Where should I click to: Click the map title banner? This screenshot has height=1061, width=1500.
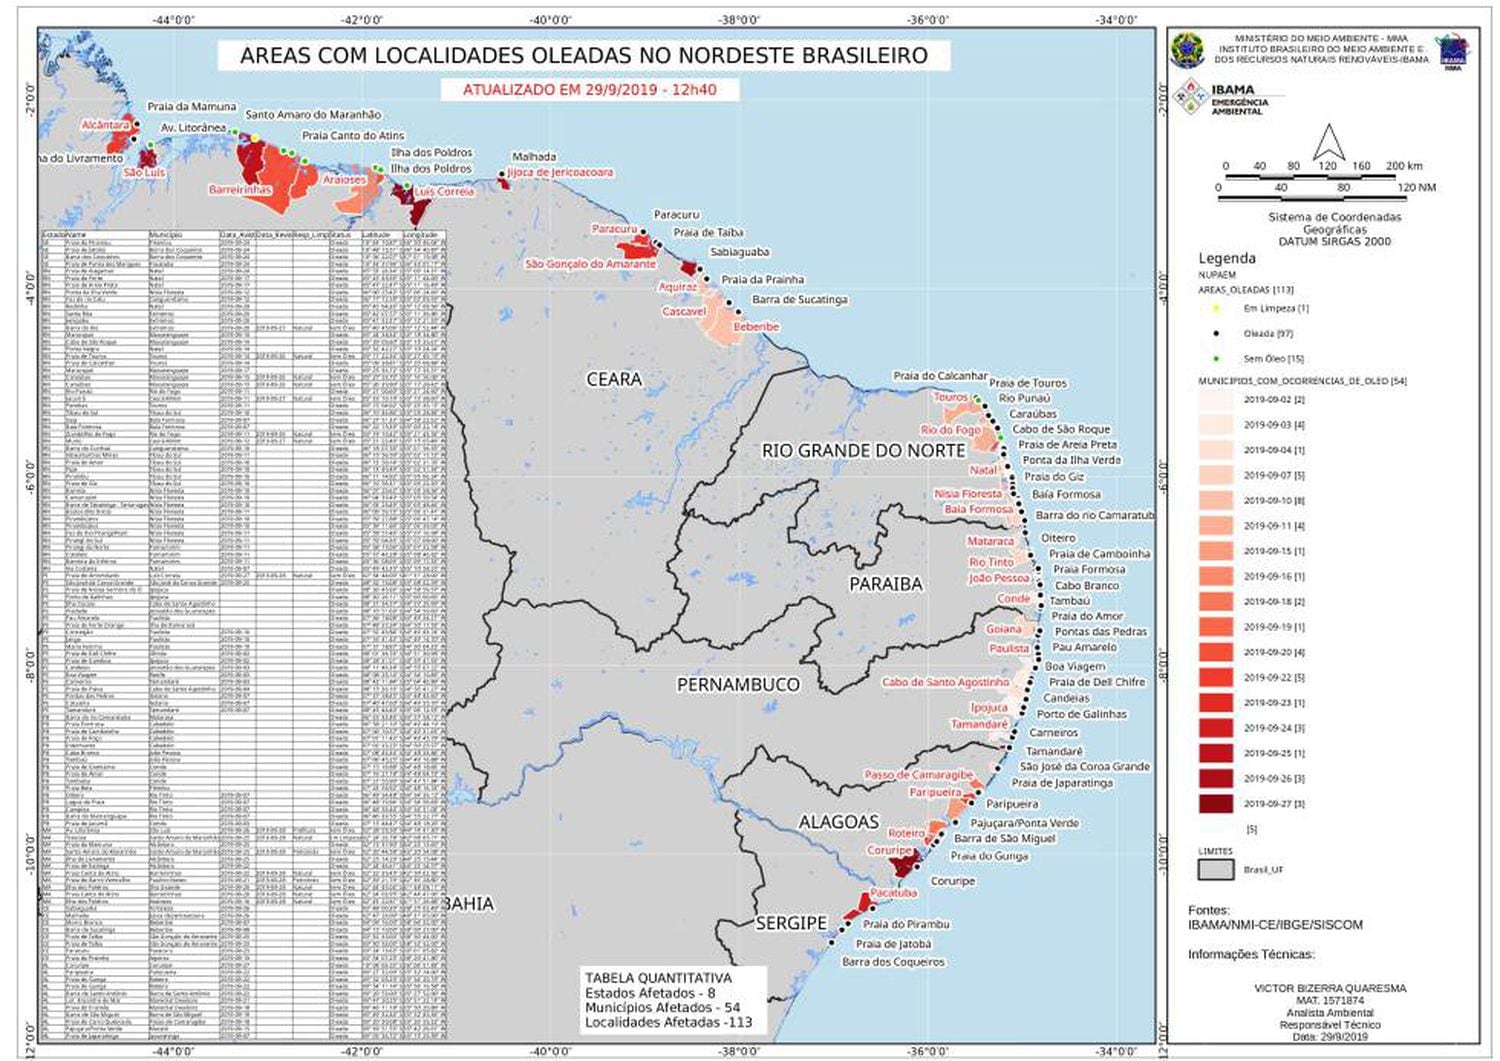click(584, 56)
